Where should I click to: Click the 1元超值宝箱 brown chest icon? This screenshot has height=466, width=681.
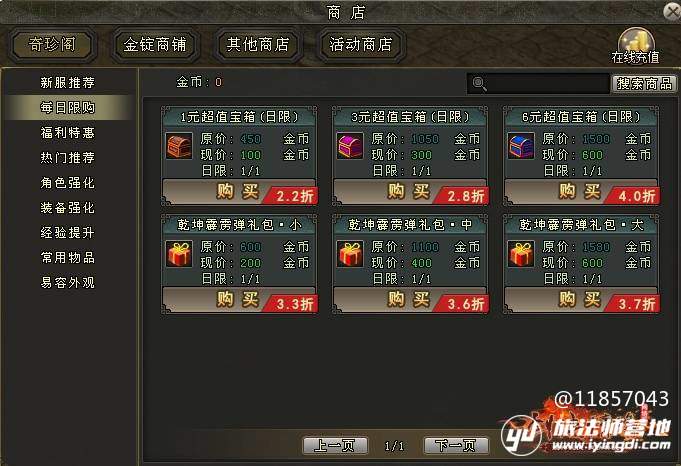pyautogui.click(x=179, y=146)
